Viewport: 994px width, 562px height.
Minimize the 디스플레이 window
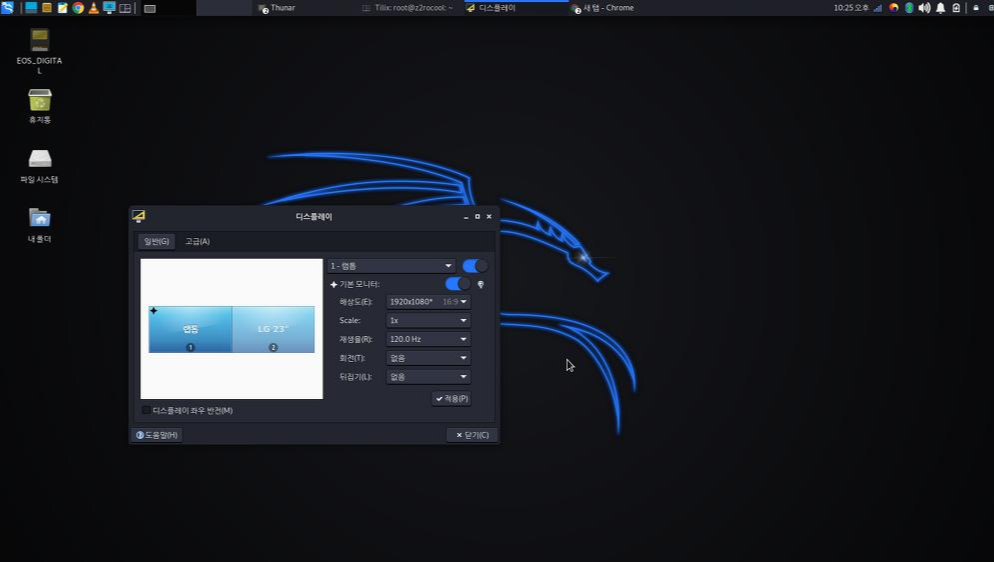point(466,217)
